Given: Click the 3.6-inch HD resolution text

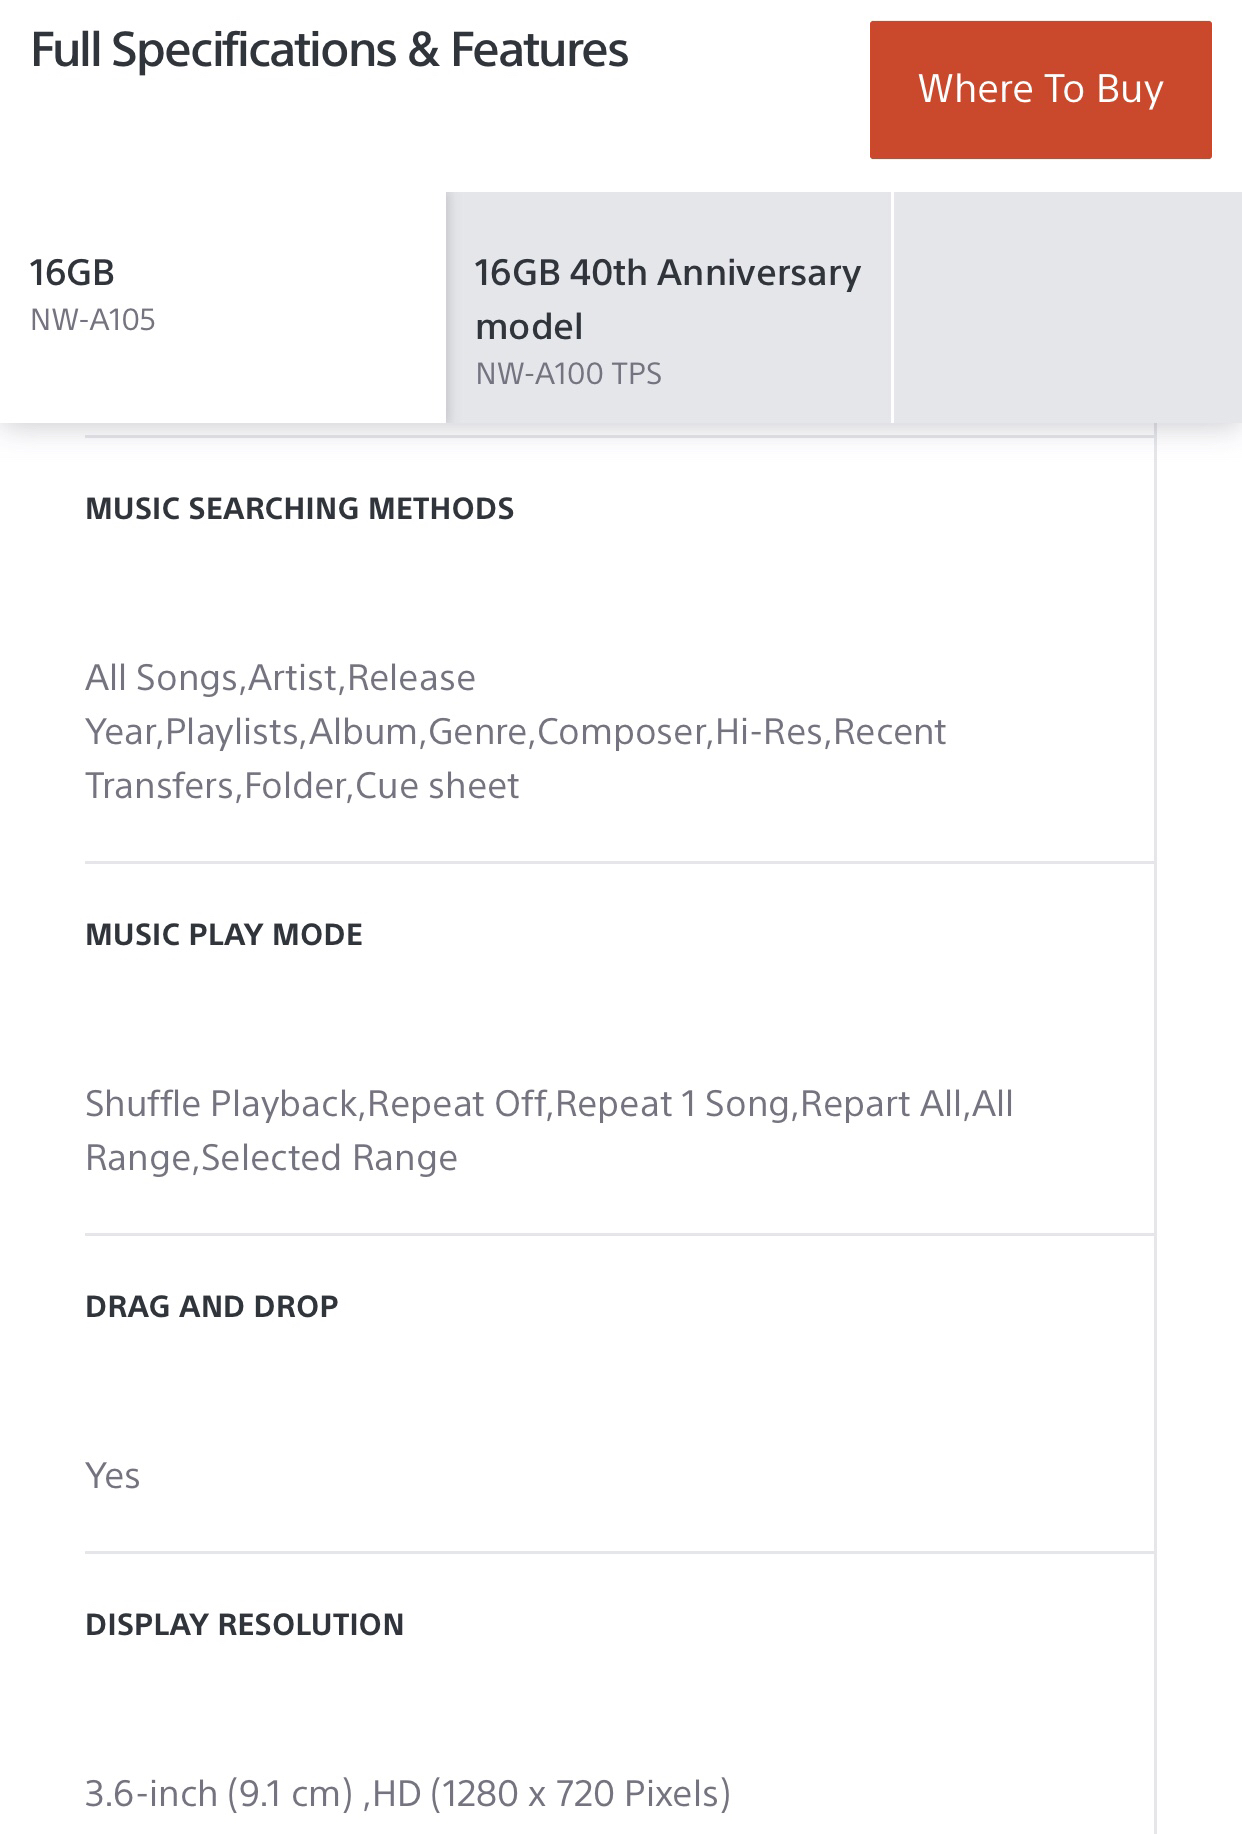Looking at the screenshot, I should [x=407, y=1794].
